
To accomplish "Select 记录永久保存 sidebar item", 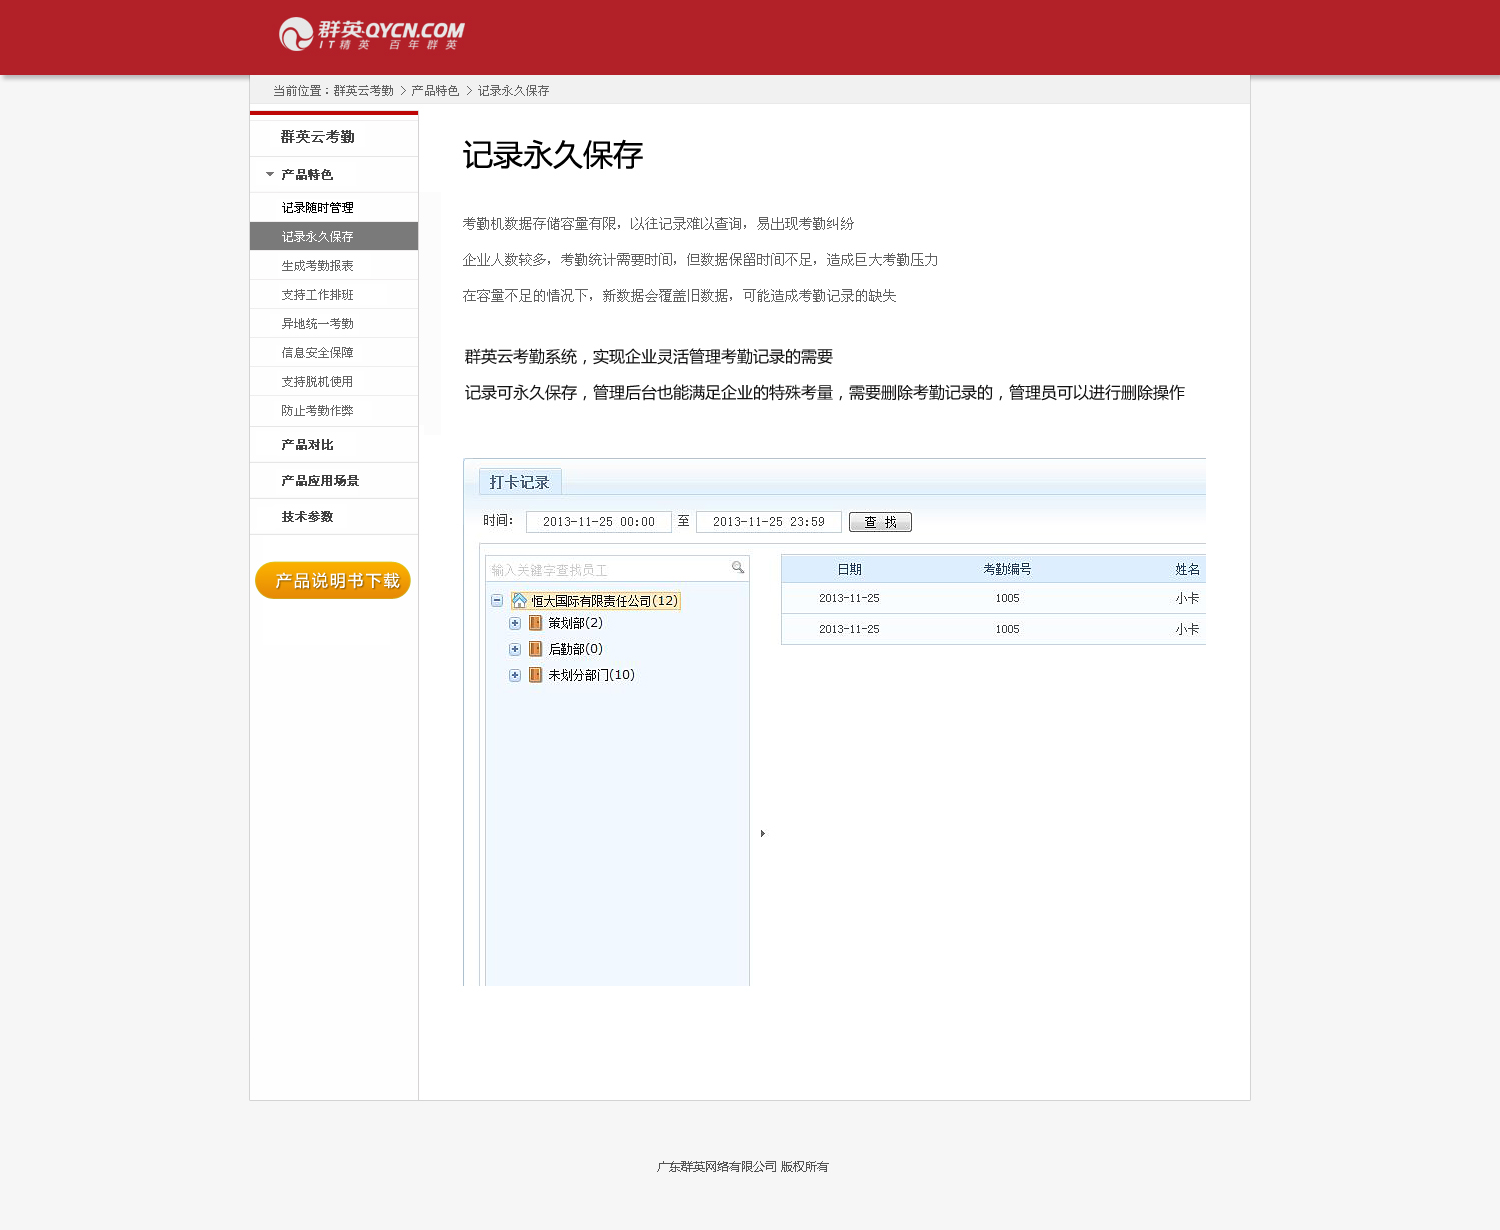I will pos(334,236).
